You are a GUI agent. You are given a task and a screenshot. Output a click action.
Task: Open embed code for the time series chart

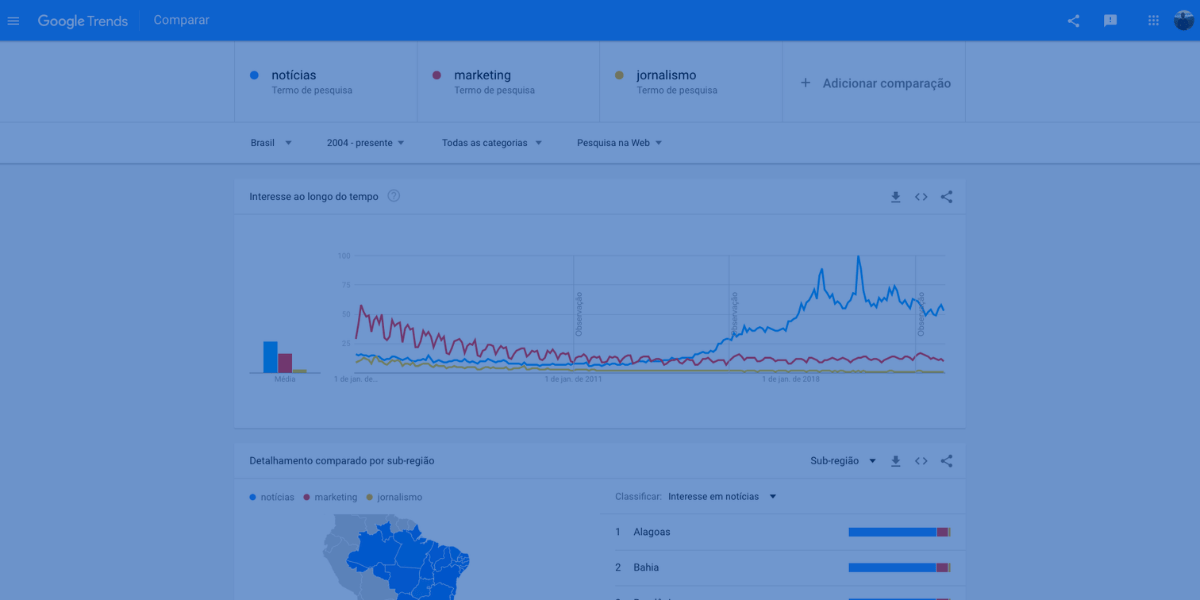[x=921, y=197]
